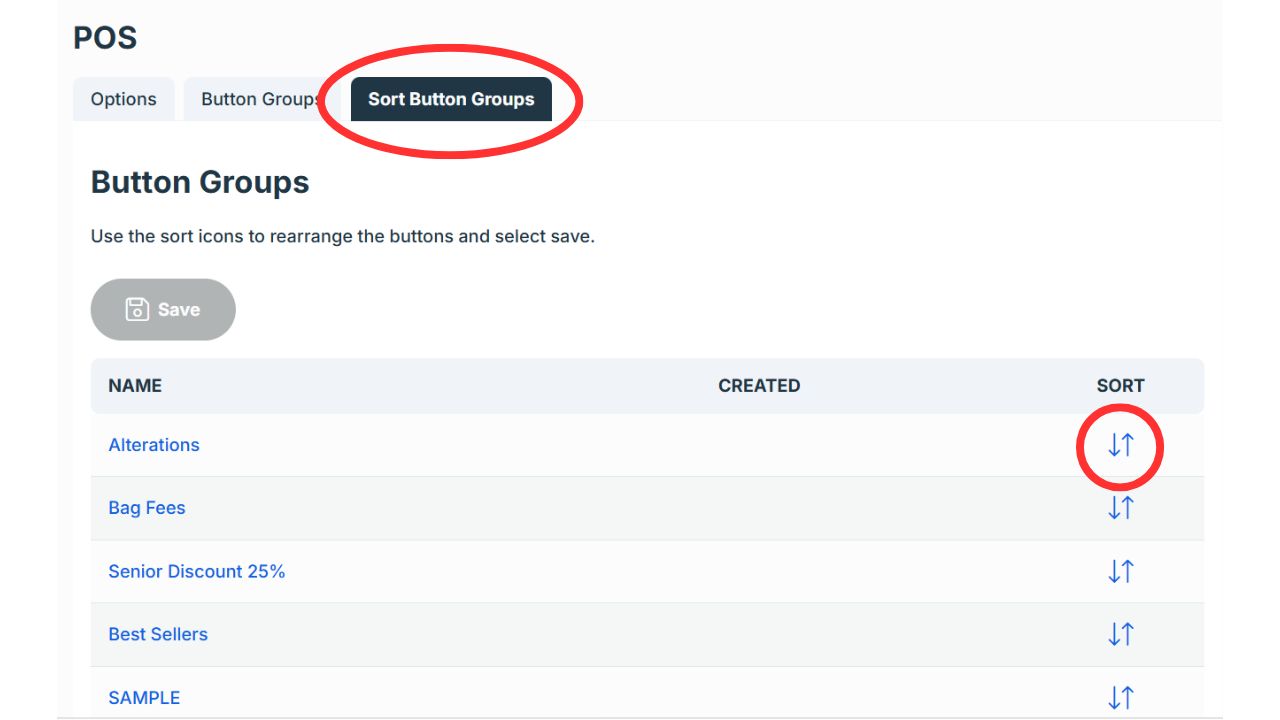Click the sort arrows for Alterations

(1120, 445)
